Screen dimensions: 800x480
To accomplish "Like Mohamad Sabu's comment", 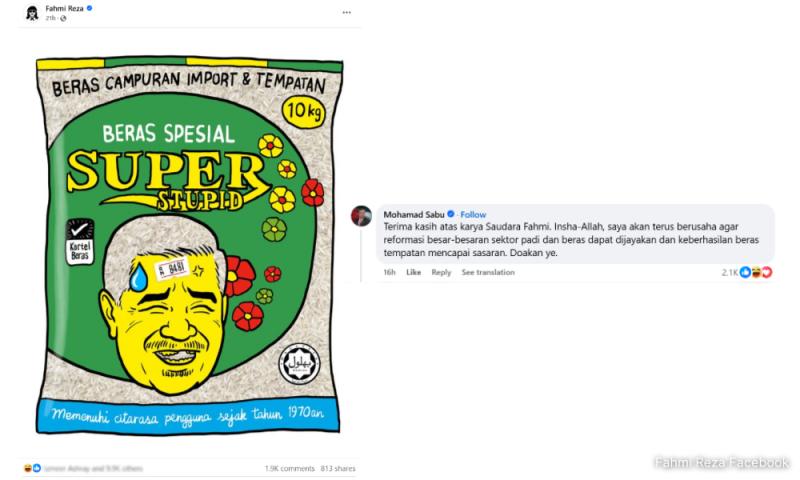I will pos(413,272).
